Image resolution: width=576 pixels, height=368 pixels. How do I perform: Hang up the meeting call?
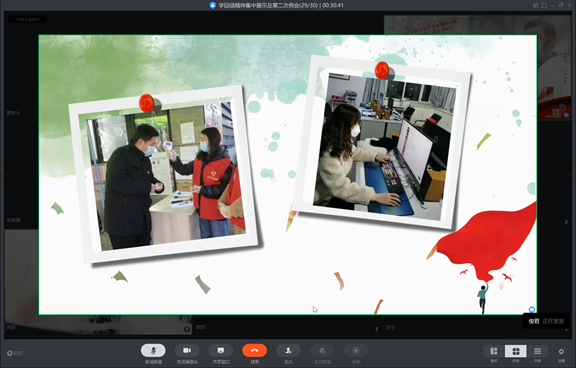coord(255,350)
